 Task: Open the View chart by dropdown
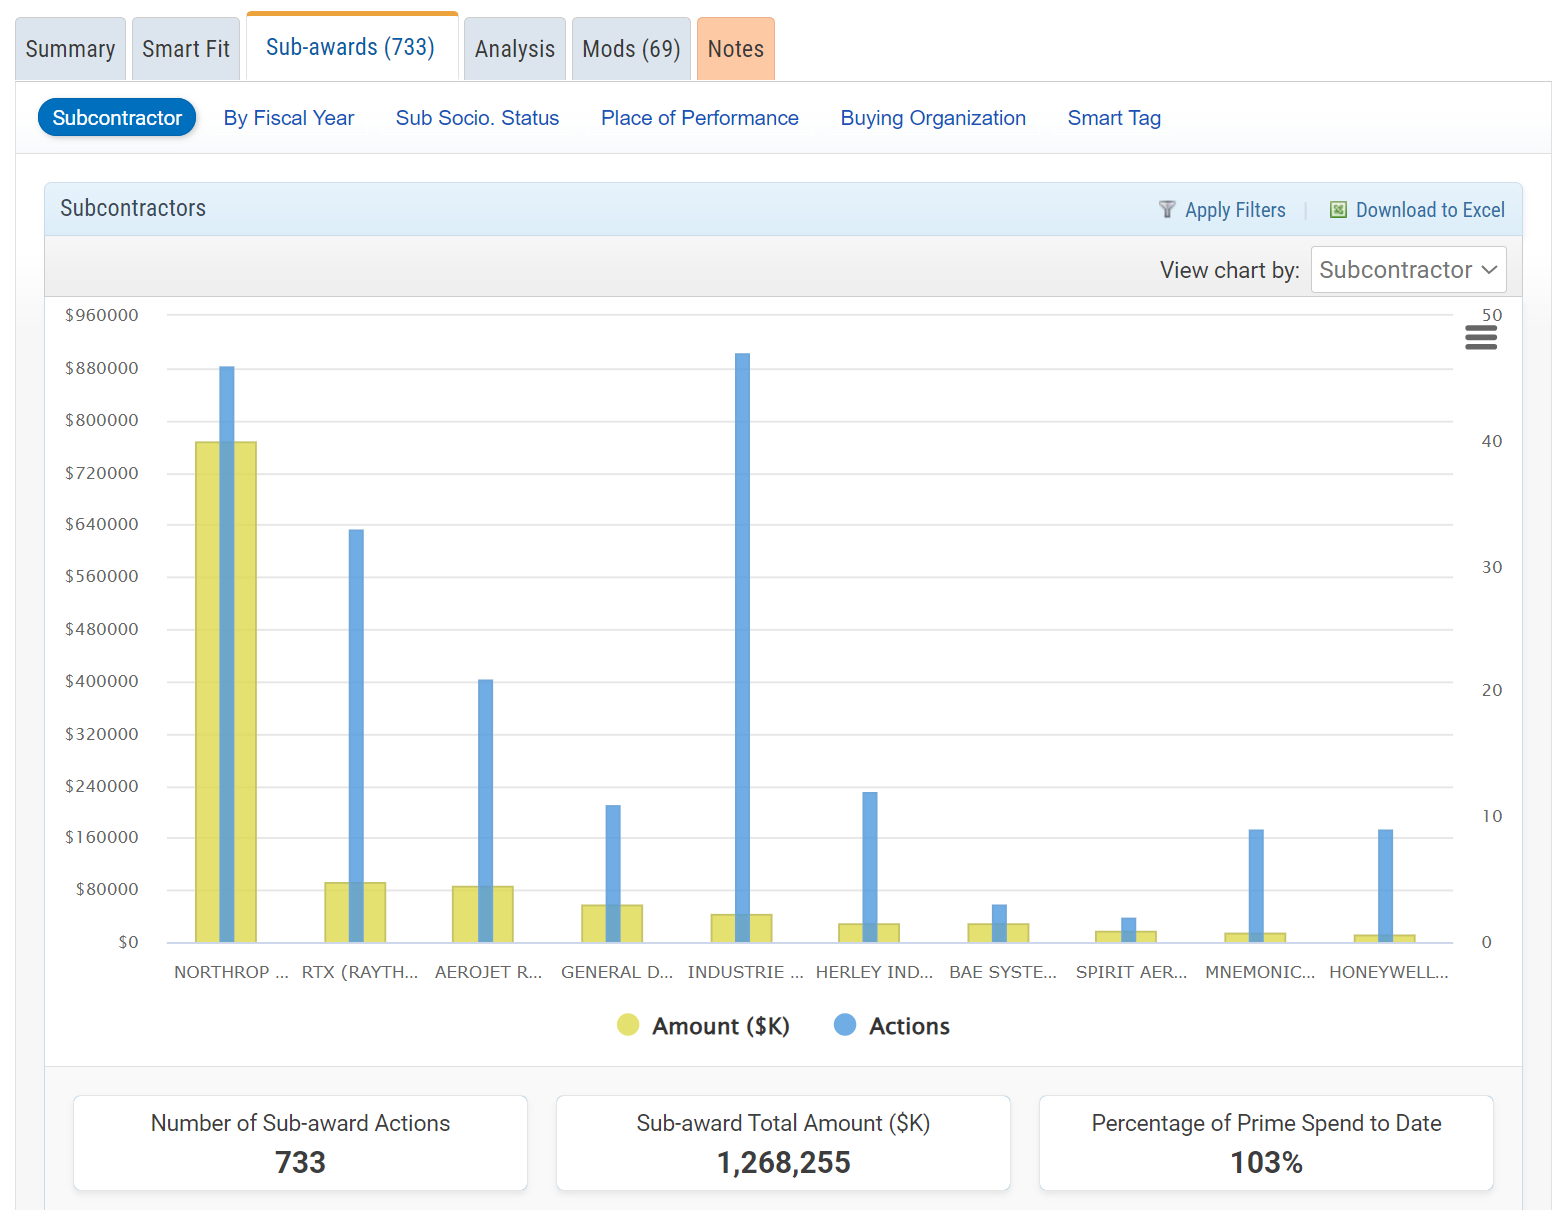click(1407, 270)
